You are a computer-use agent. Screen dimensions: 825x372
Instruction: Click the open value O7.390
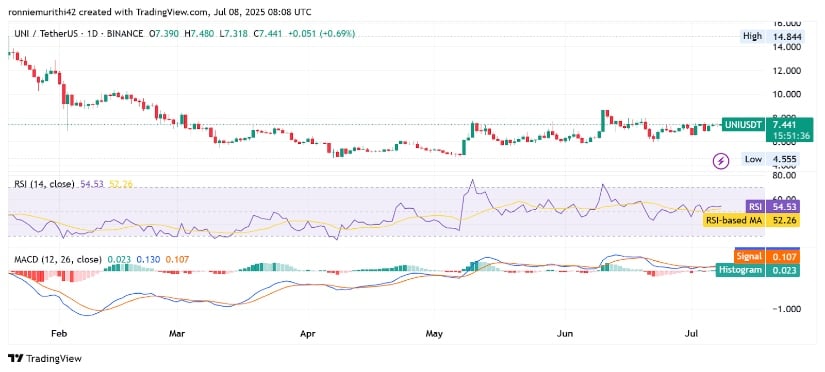click(x=164, y=34)
